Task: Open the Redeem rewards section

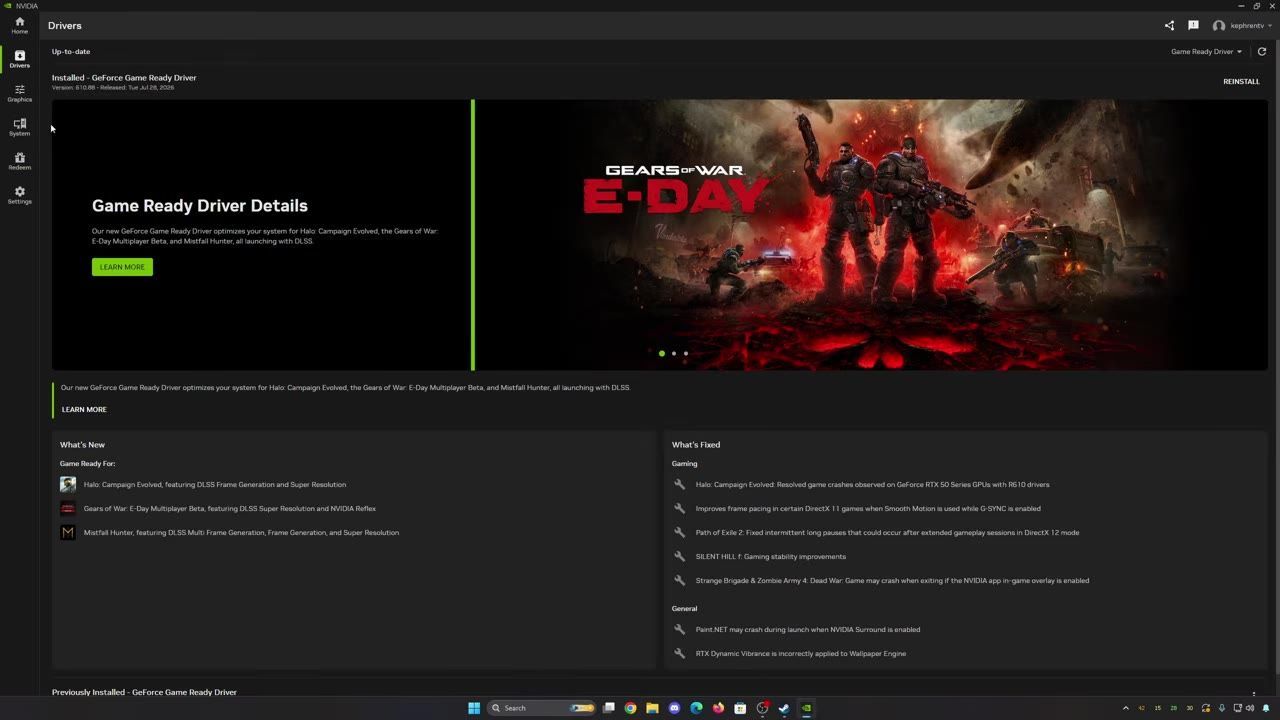Action: click(19, 161)
